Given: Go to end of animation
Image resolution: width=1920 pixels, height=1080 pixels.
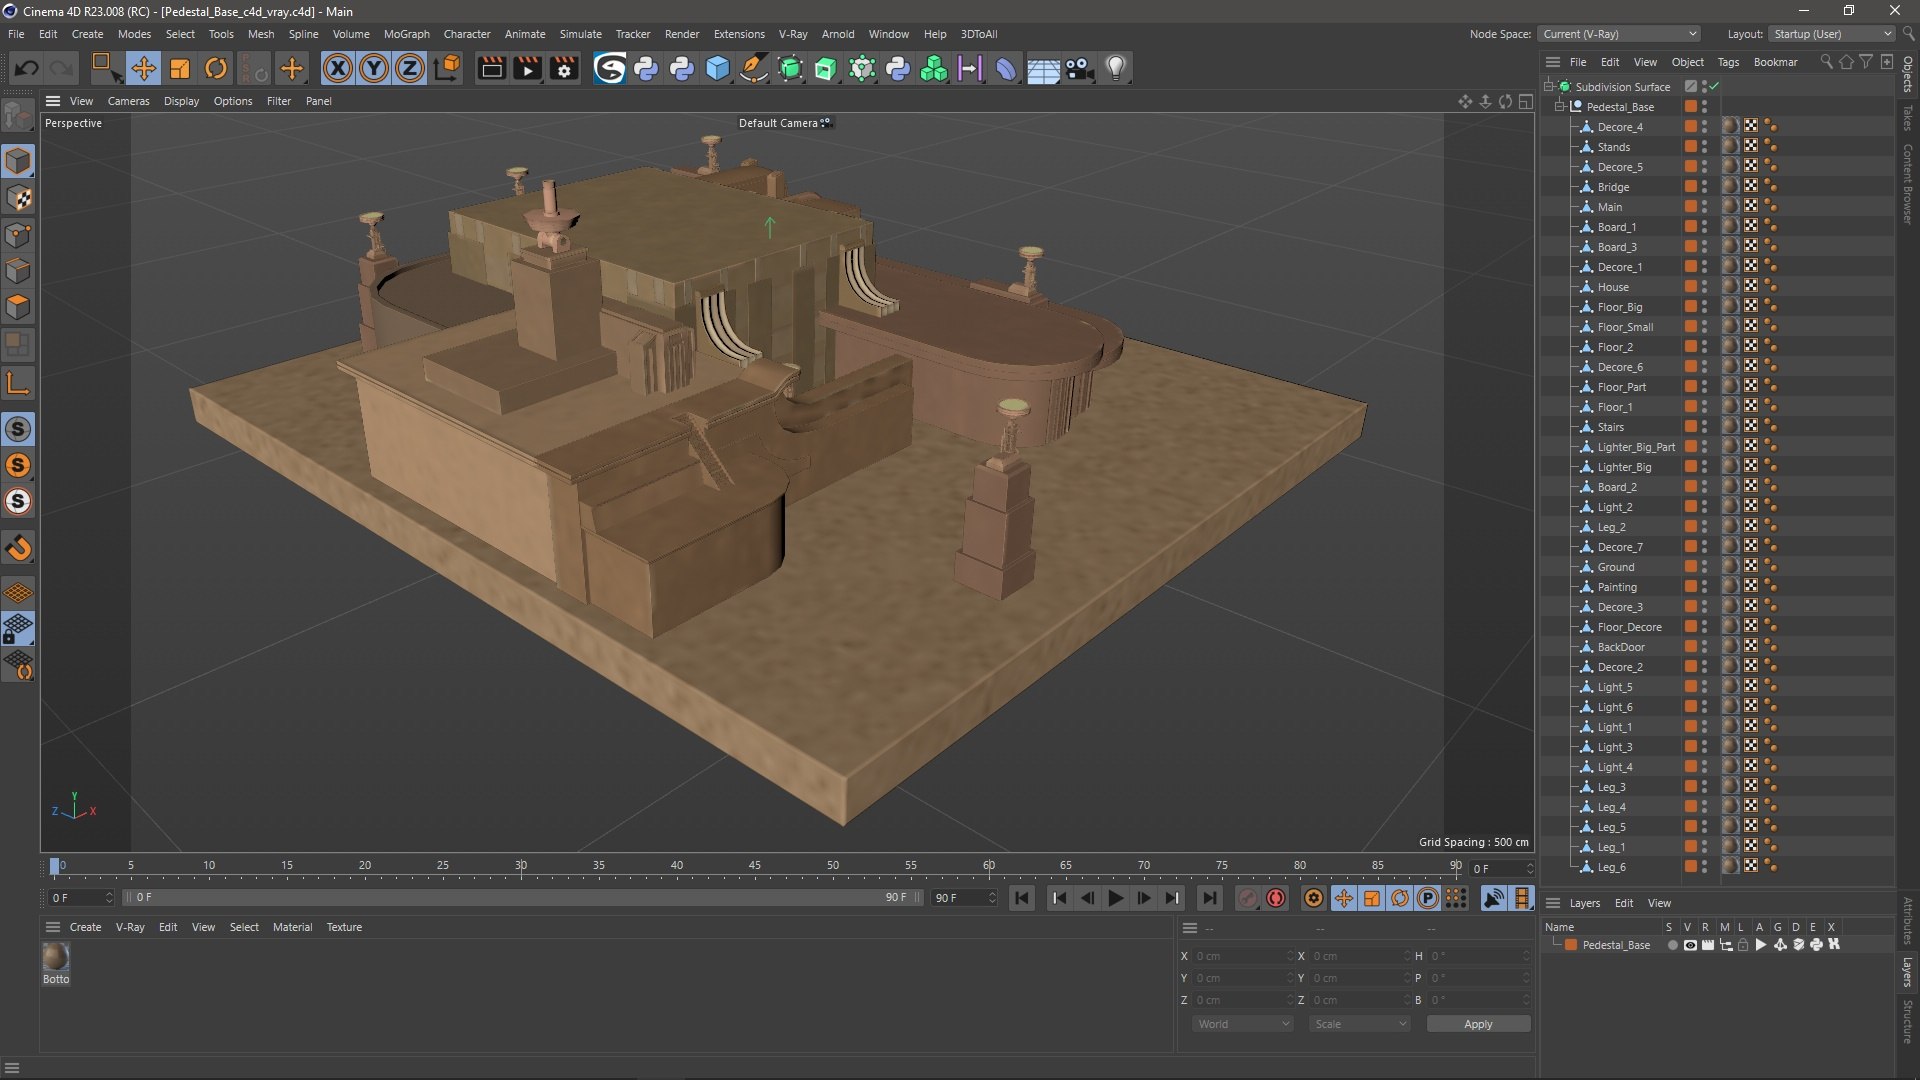Looking at the screenshot, I should (1209, 898).
